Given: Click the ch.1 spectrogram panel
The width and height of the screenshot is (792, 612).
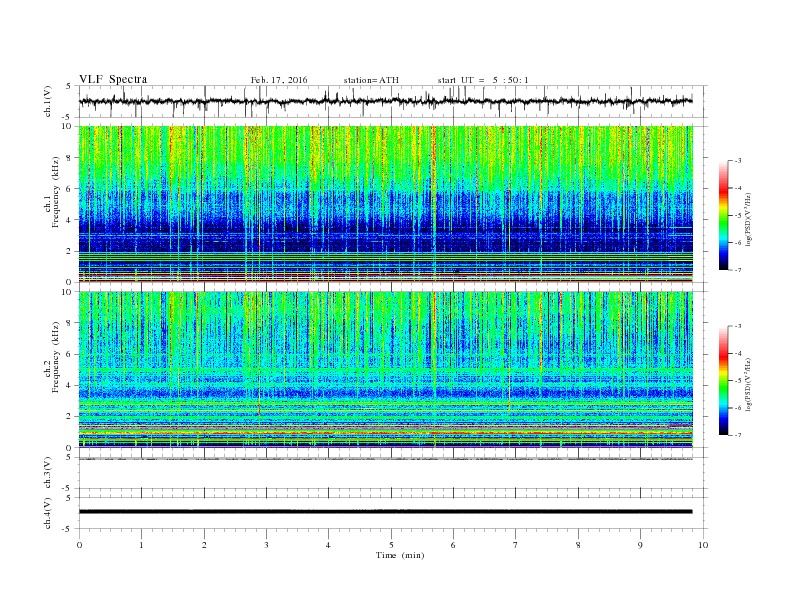Looking at the screenshot, I should [385, 204].
